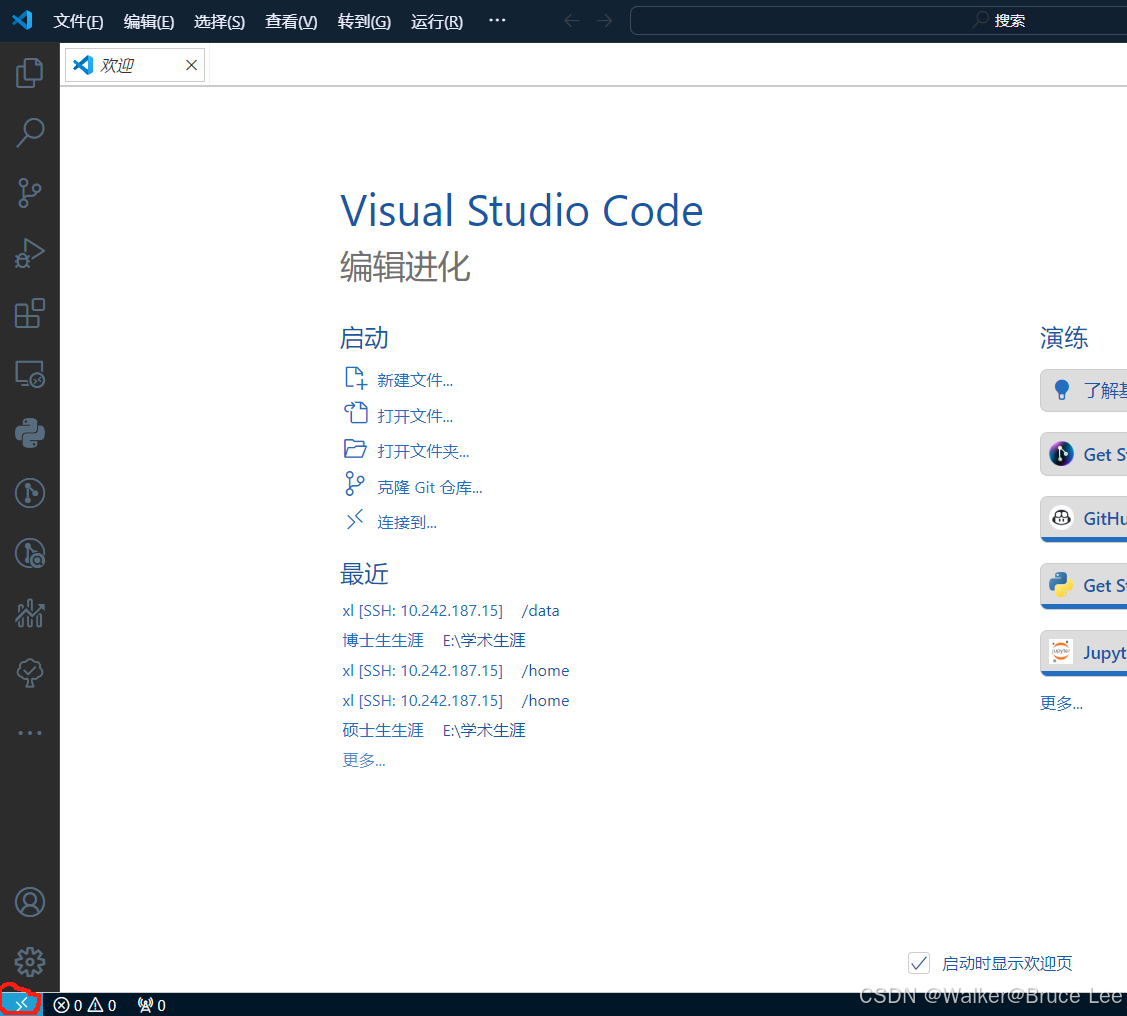This screenshot has width=1127, height=1016.
Task: Click 新建文件... link
Action: point(399,379)
